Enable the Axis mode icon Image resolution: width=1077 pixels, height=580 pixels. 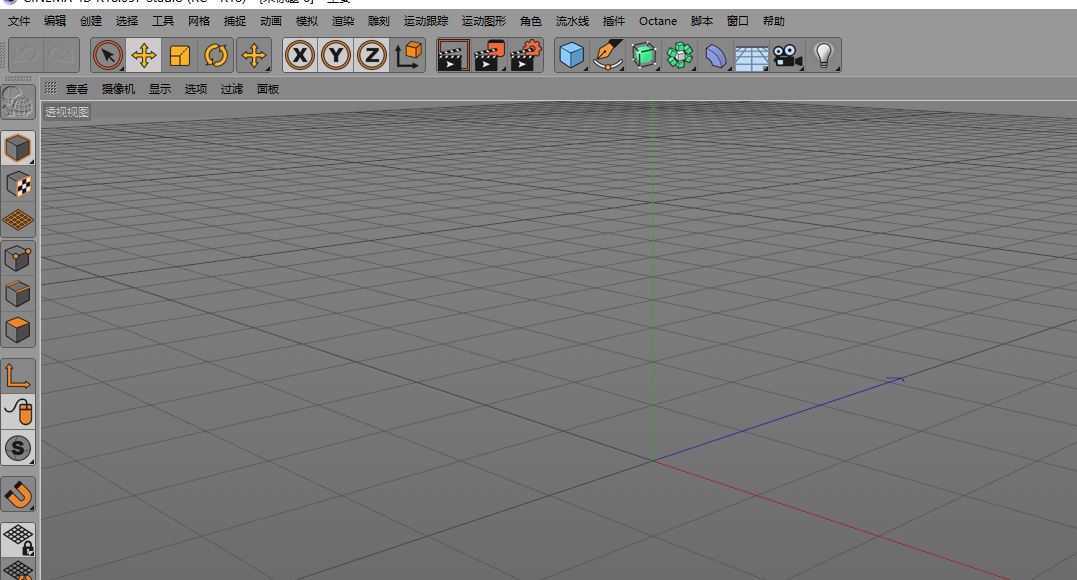tap(18, 376)
